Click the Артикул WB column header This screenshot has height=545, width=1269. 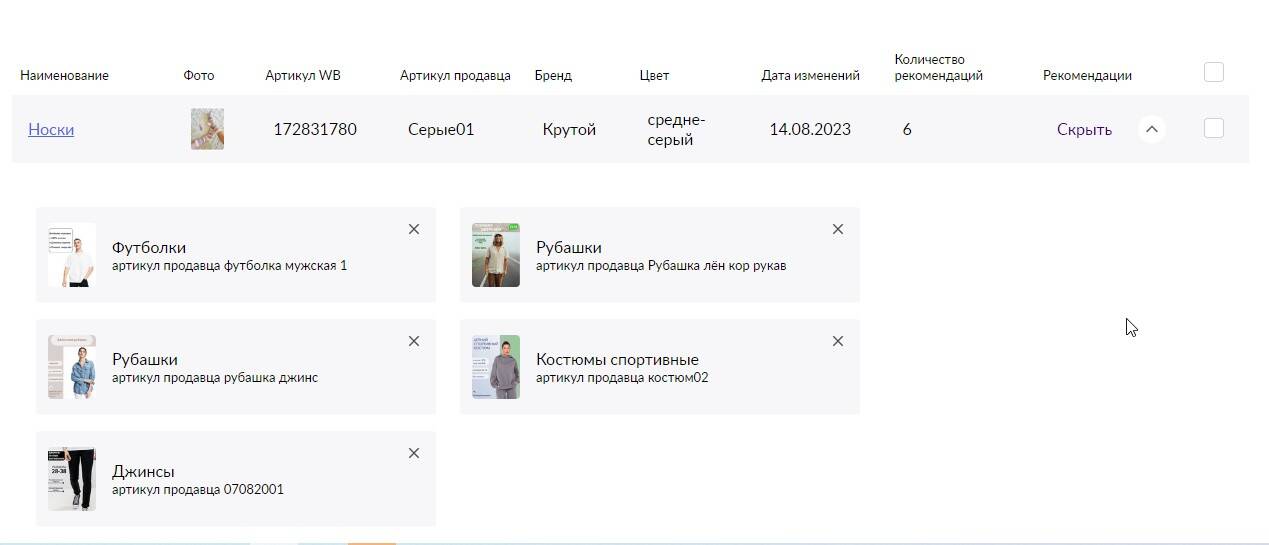(x=303, y=75)
